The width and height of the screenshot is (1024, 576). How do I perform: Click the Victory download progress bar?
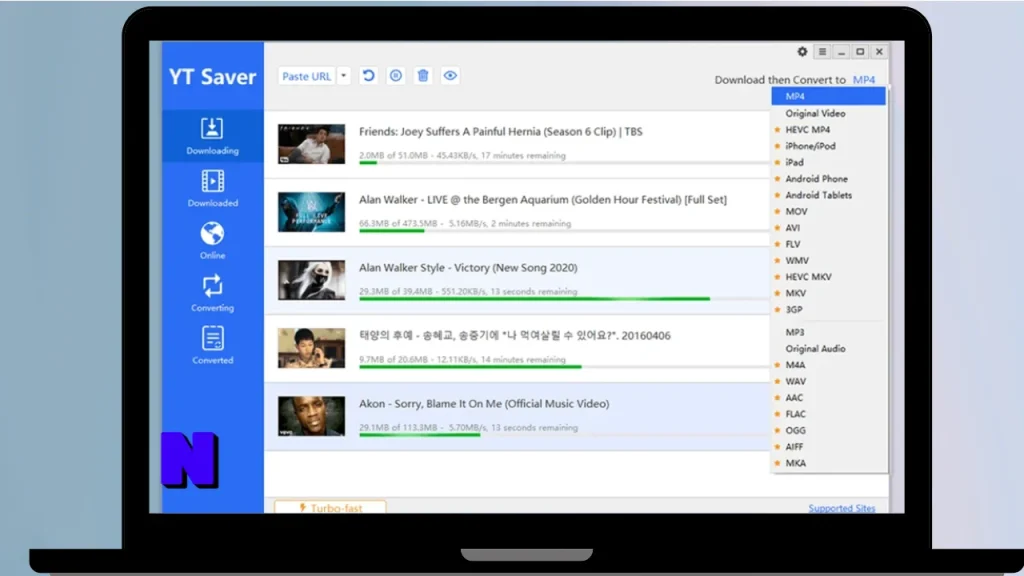pos(564,299)
